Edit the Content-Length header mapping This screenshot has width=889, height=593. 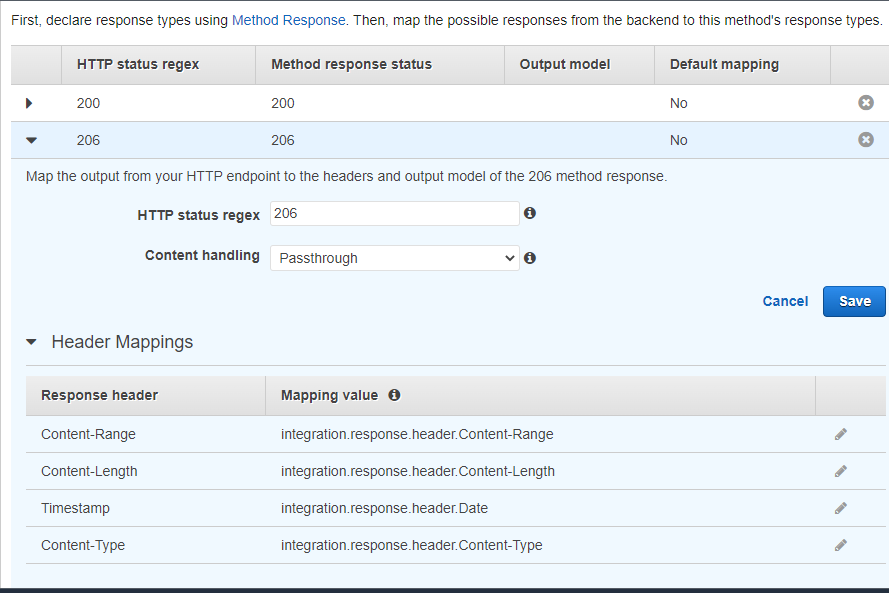point(841,471)
